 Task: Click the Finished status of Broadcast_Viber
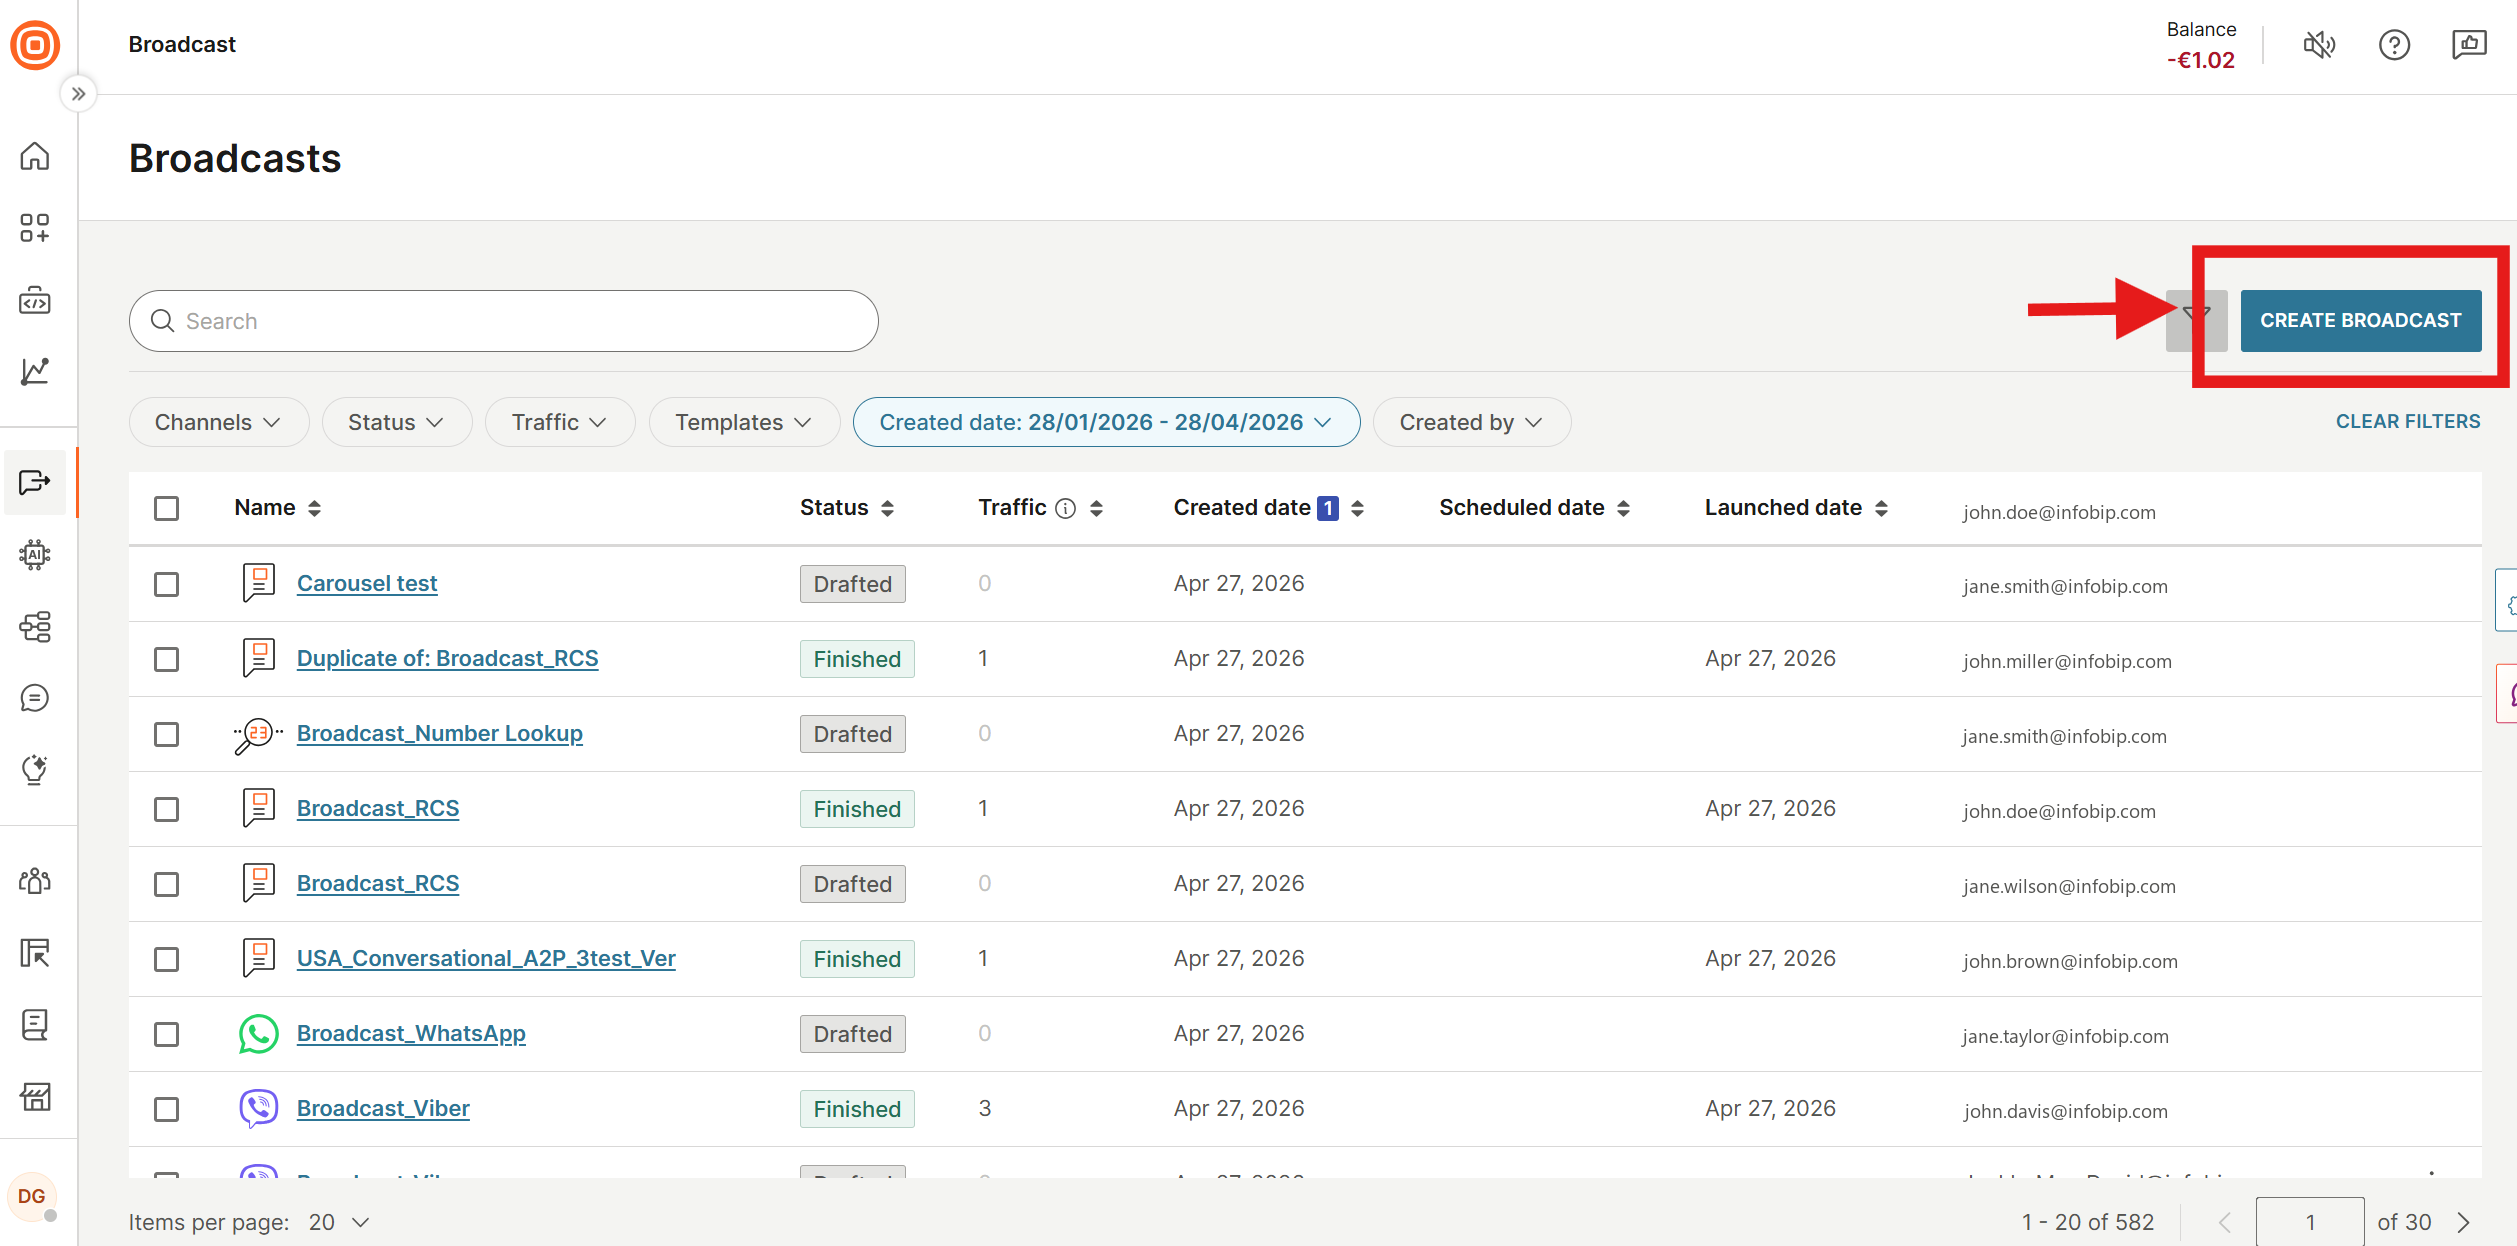[x=857, y=1109]
